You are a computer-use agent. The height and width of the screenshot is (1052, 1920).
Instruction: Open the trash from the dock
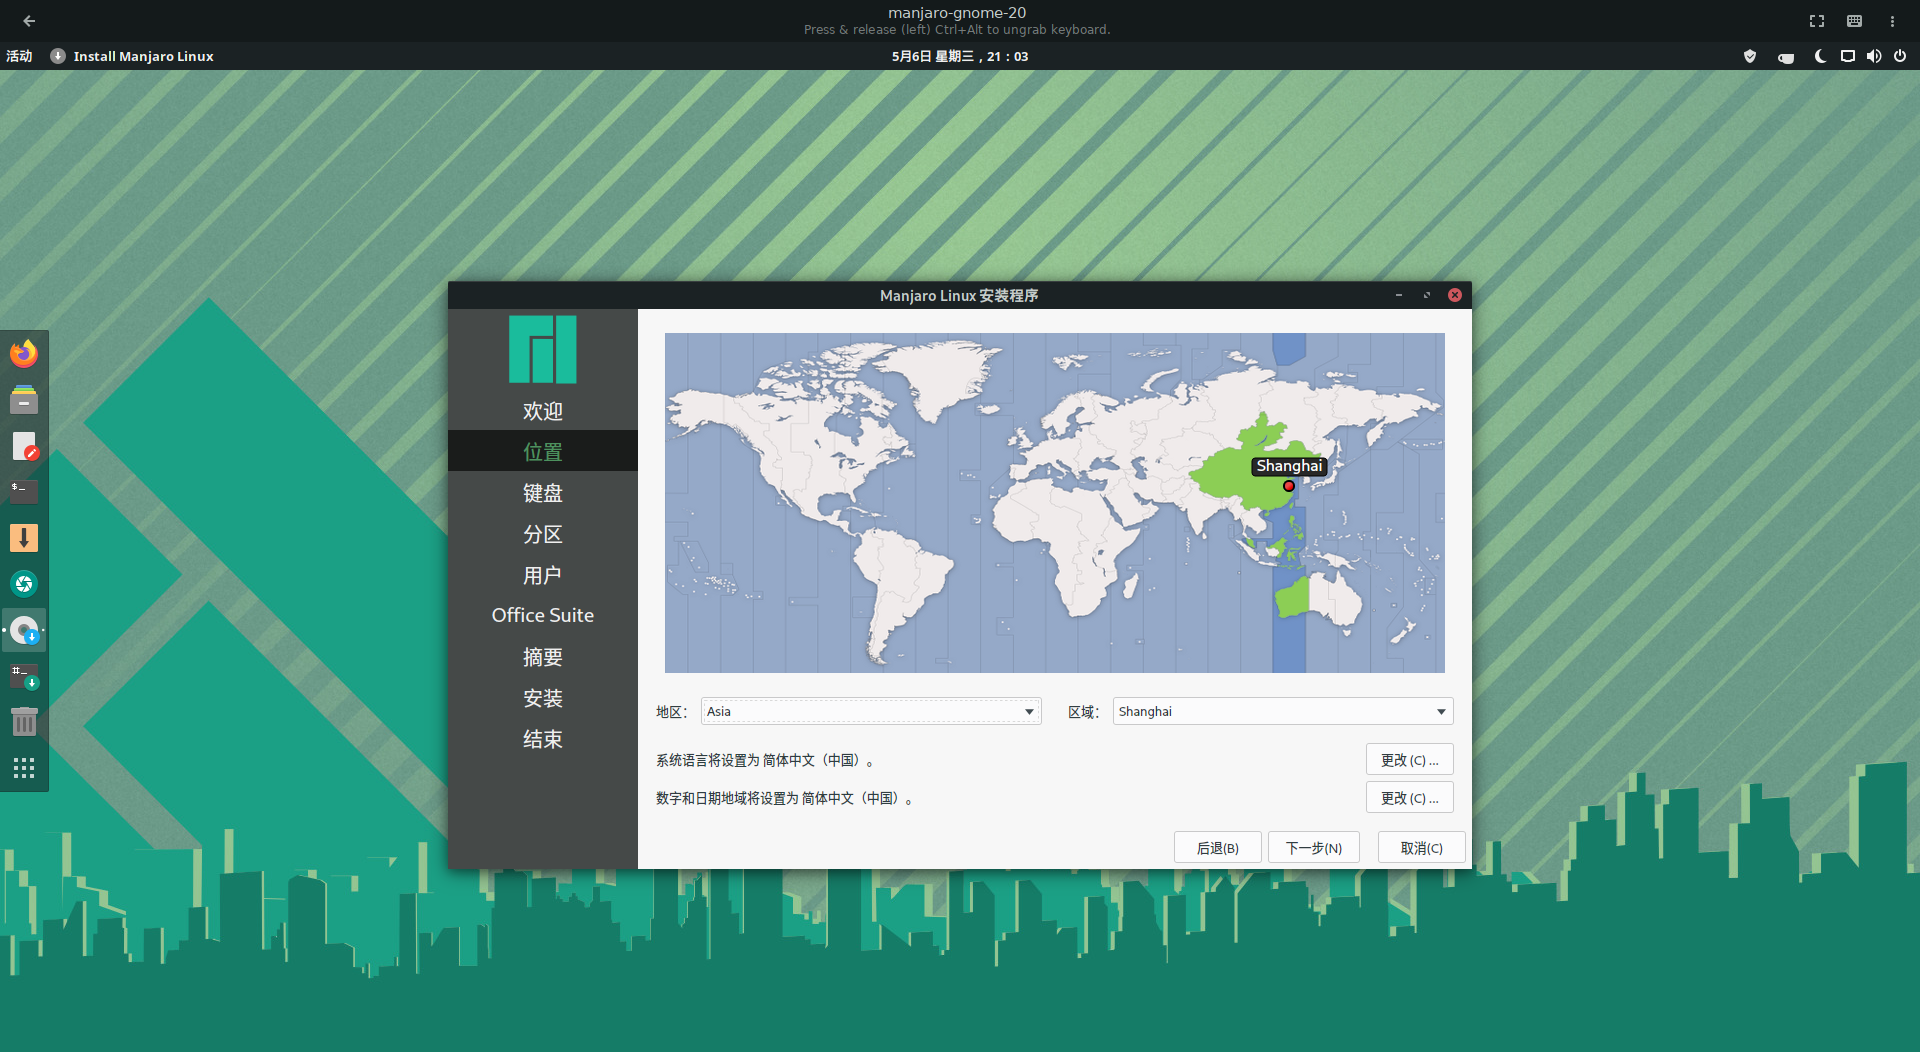(24, 722)
